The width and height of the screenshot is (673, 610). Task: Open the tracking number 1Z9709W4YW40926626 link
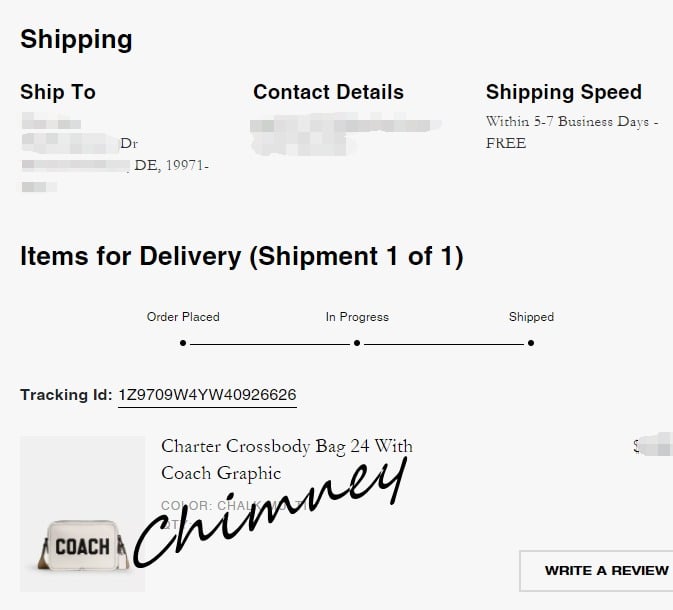click(x=207, y=395)
